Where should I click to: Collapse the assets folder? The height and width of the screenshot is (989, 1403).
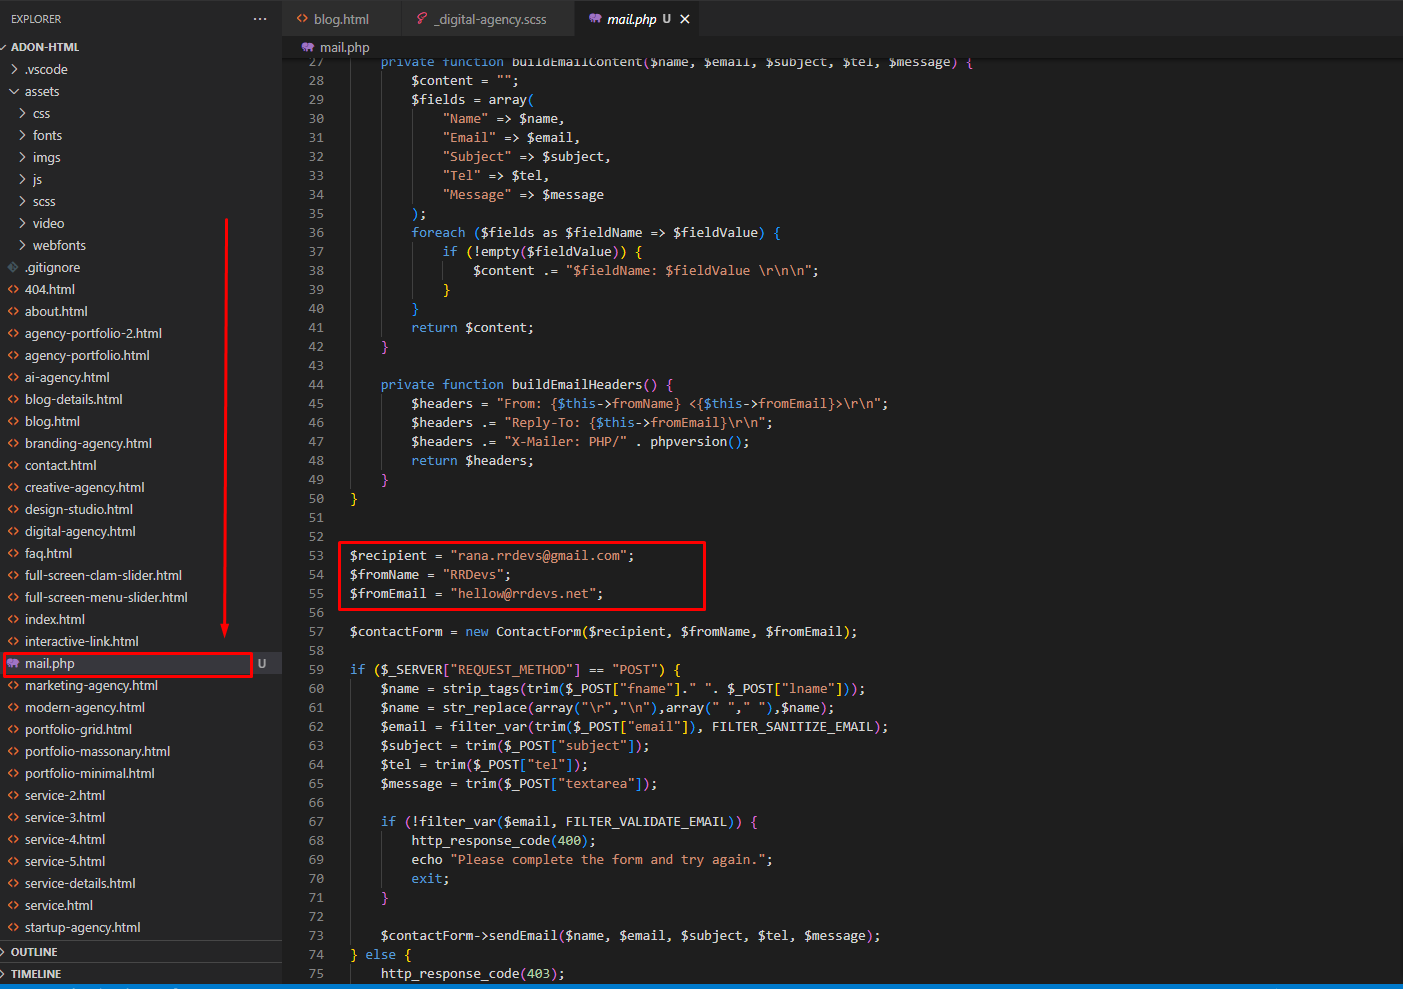(14, 91)
